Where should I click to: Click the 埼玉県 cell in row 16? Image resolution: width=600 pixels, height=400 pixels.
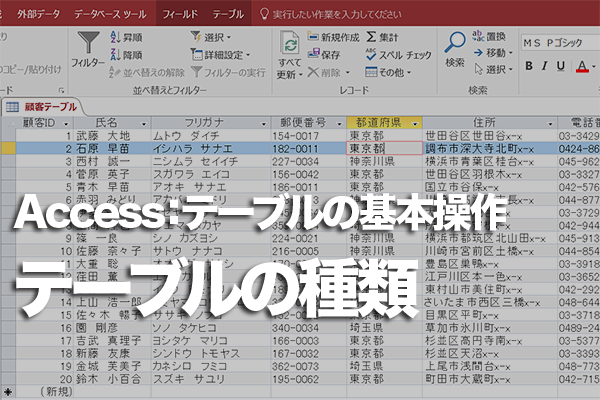pos(385,328)
